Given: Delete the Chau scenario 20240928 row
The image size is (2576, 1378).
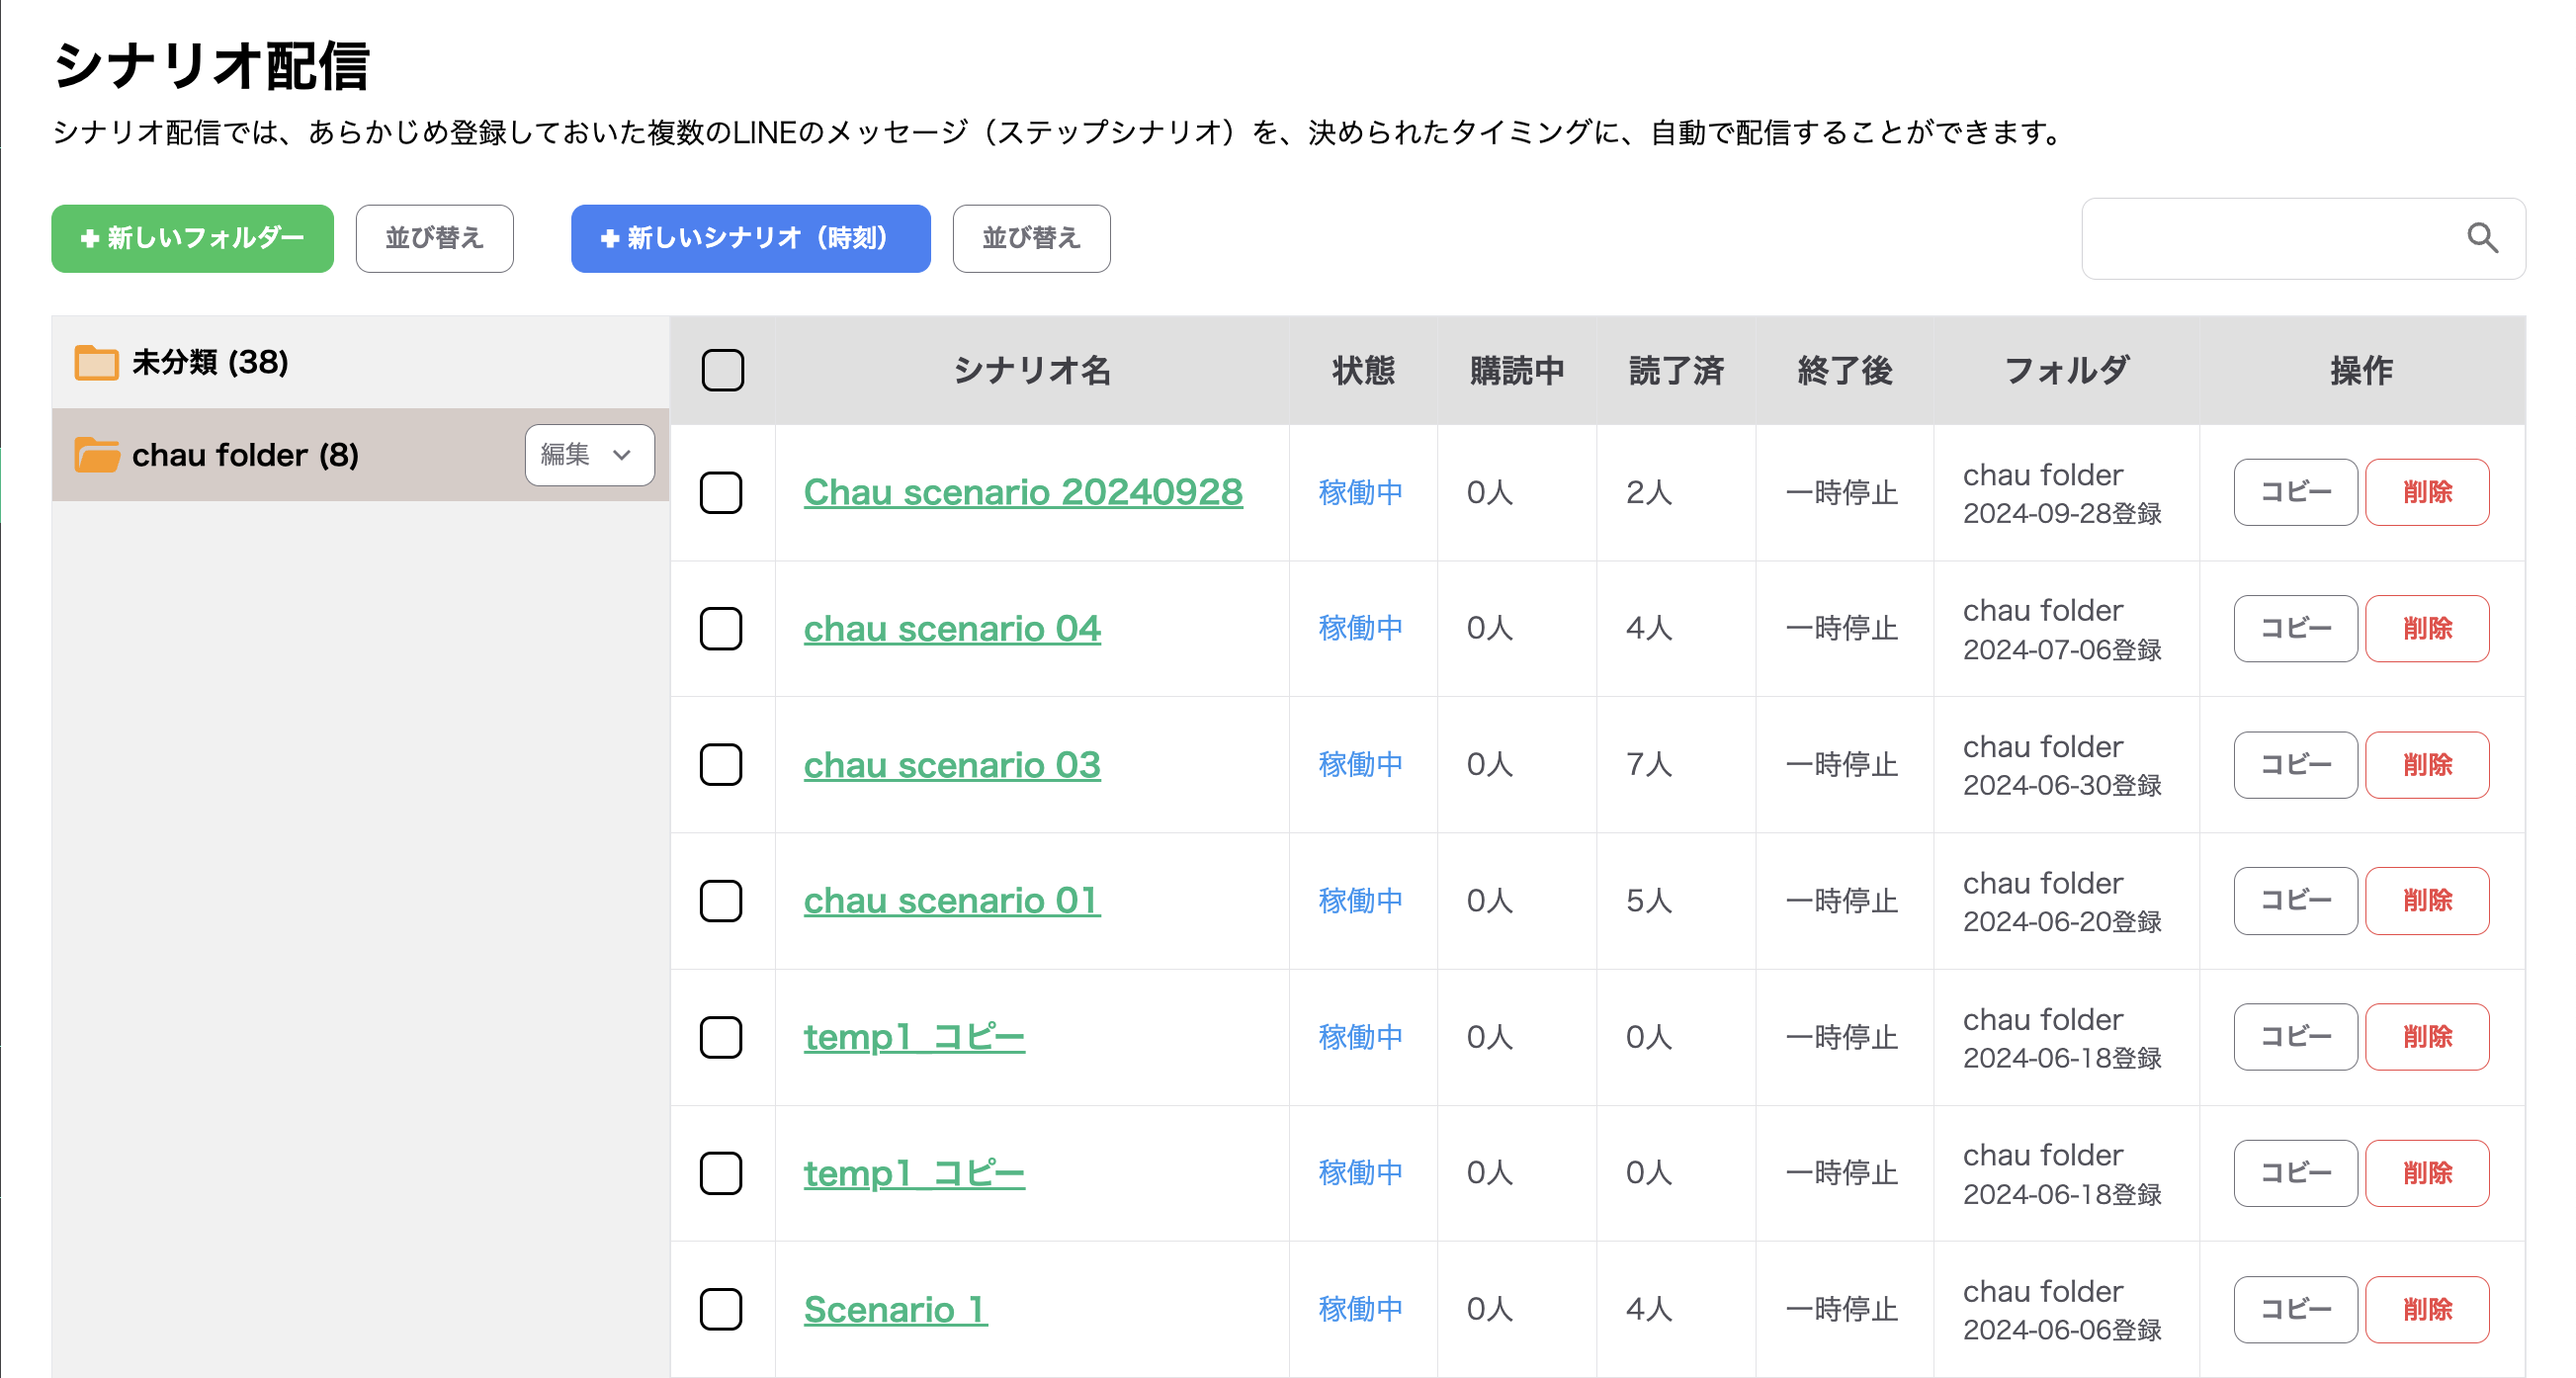Looking at the screenshot, I should coord(2427,492).
